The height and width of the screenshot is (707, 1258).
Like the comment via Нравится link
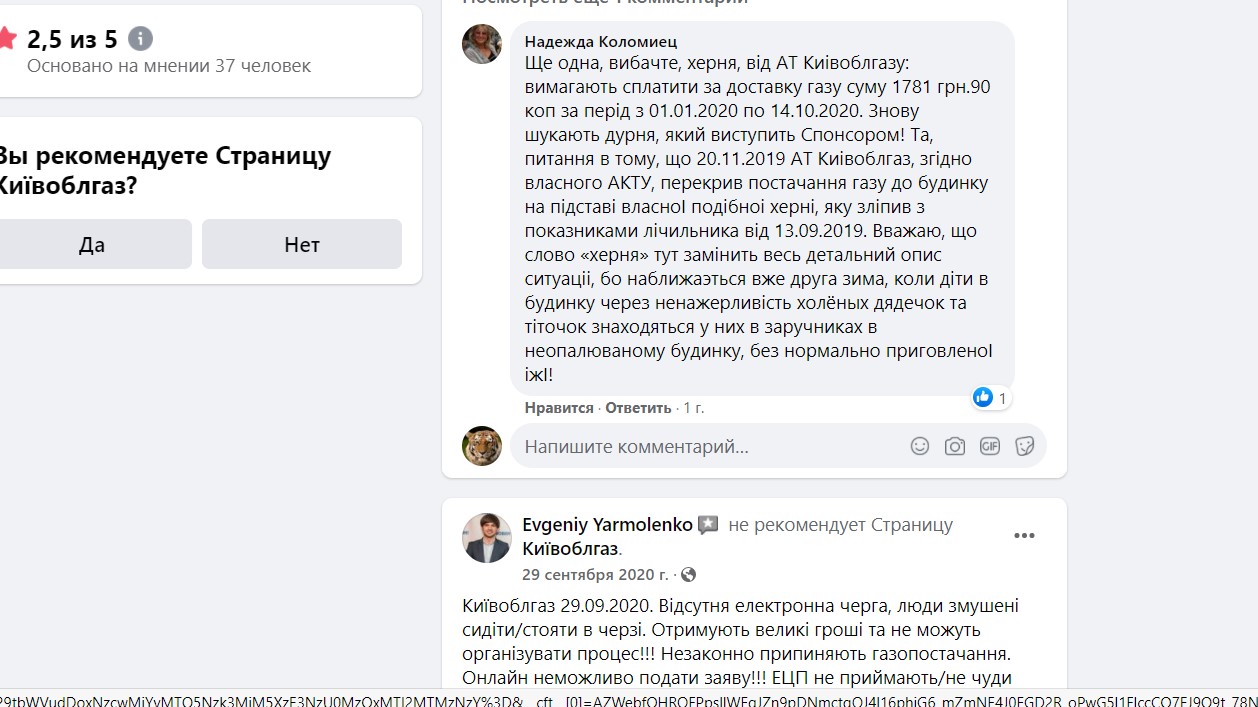[x=559, y=408]
